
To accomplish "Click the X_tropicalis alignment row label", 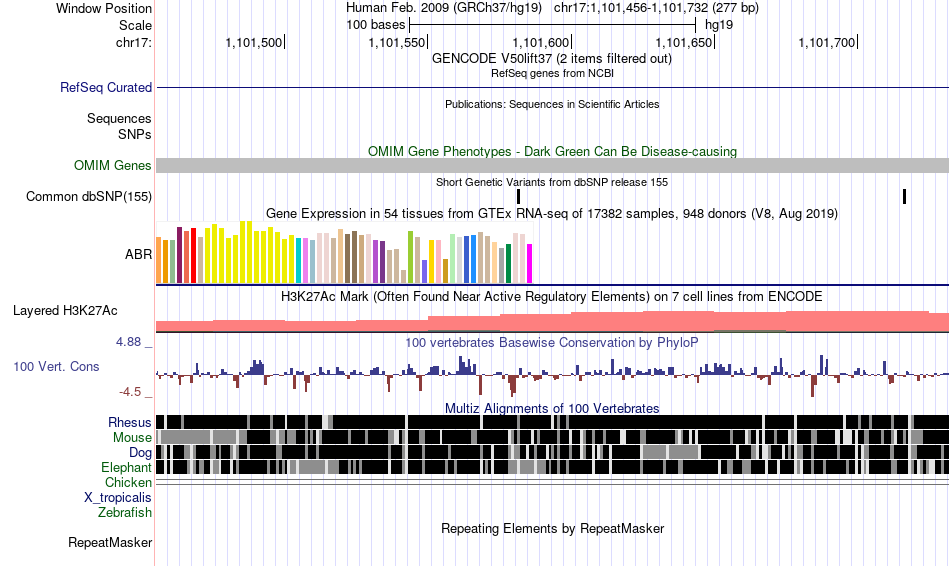I will tap(118, 498).
